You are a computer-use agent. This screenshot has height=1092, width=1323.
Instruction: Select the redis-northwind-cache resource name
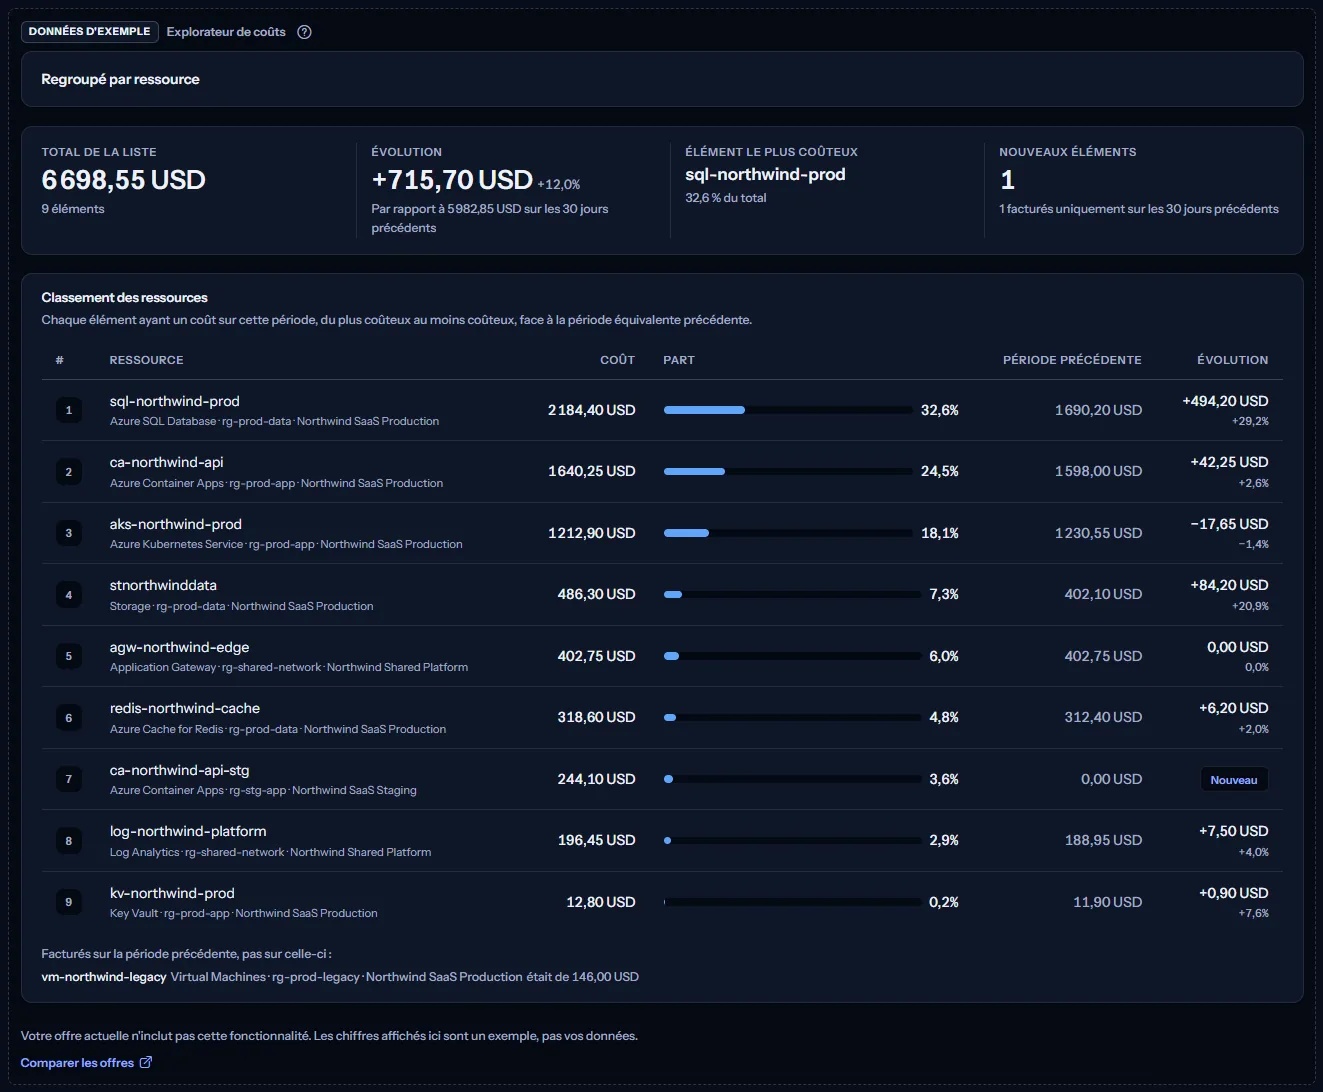(185, 708)
